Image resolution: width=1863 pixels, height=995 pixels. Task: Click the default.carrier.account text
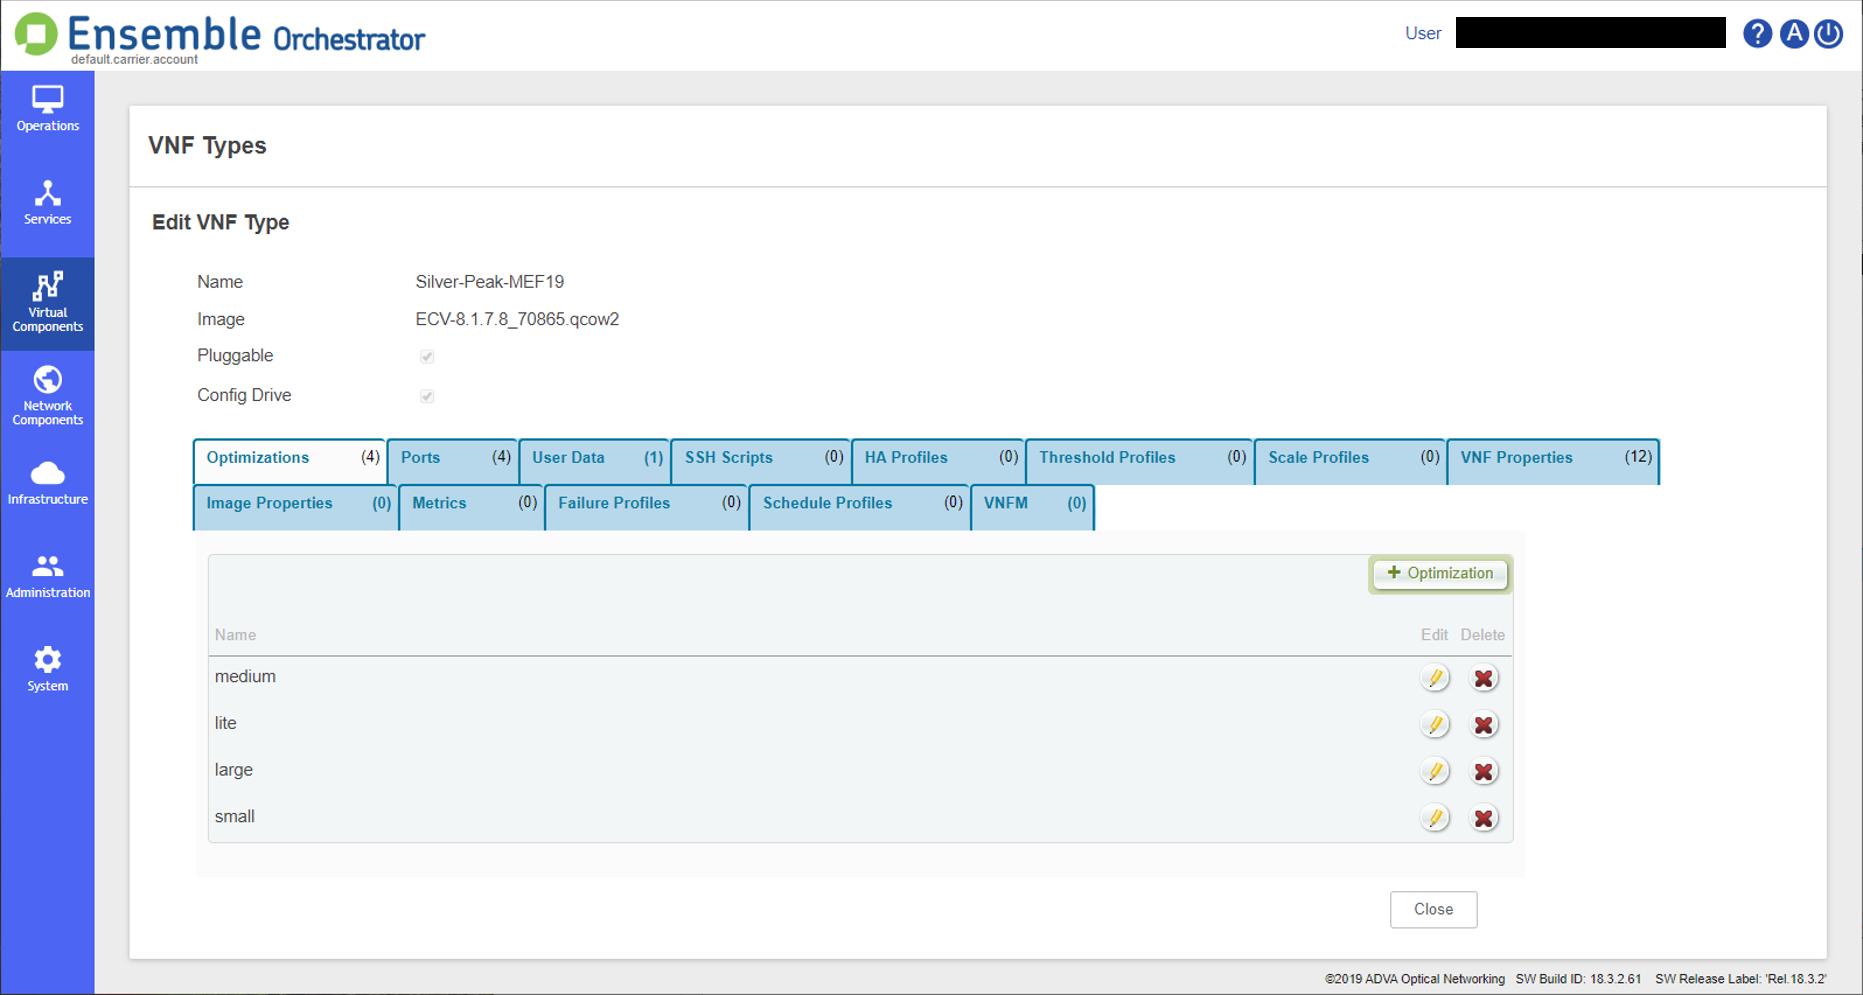tap(134, 60)
